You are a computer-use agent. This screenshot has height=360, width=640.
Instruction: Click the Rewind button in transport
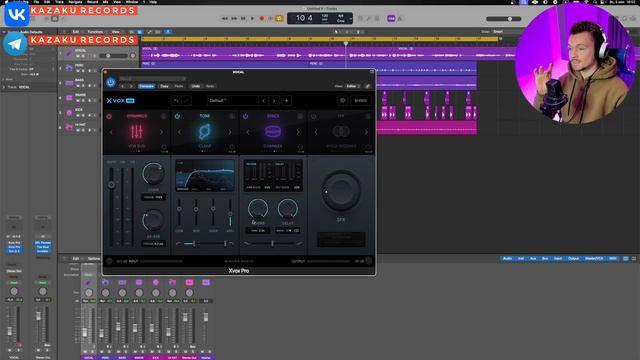pyautogui.click(x=224, y=18)
